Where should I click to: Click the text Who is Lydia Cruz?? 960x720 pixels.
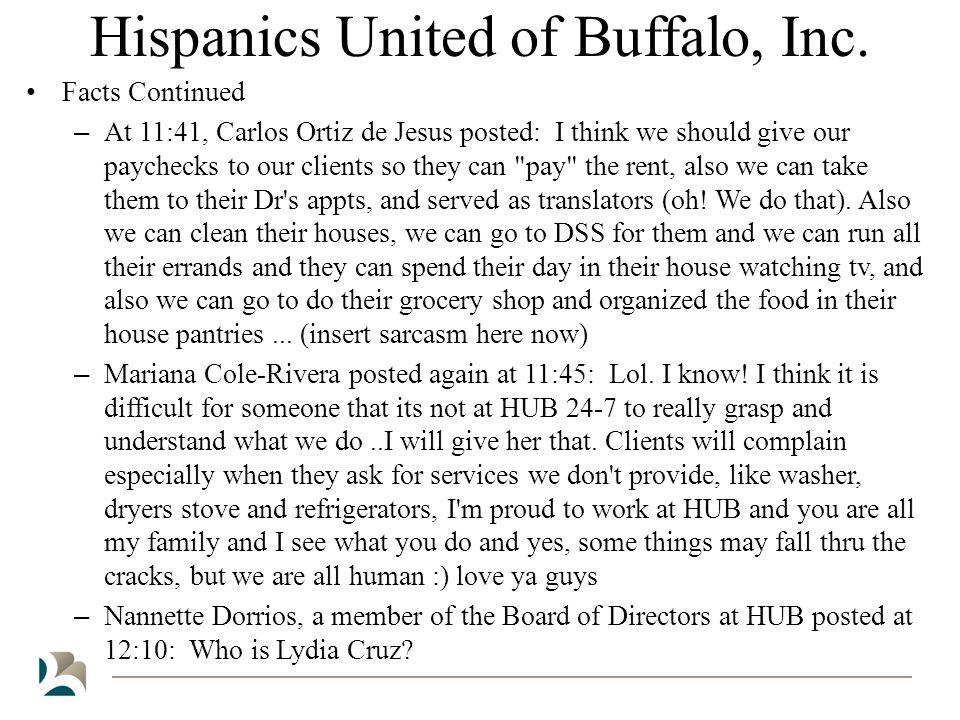301,650
